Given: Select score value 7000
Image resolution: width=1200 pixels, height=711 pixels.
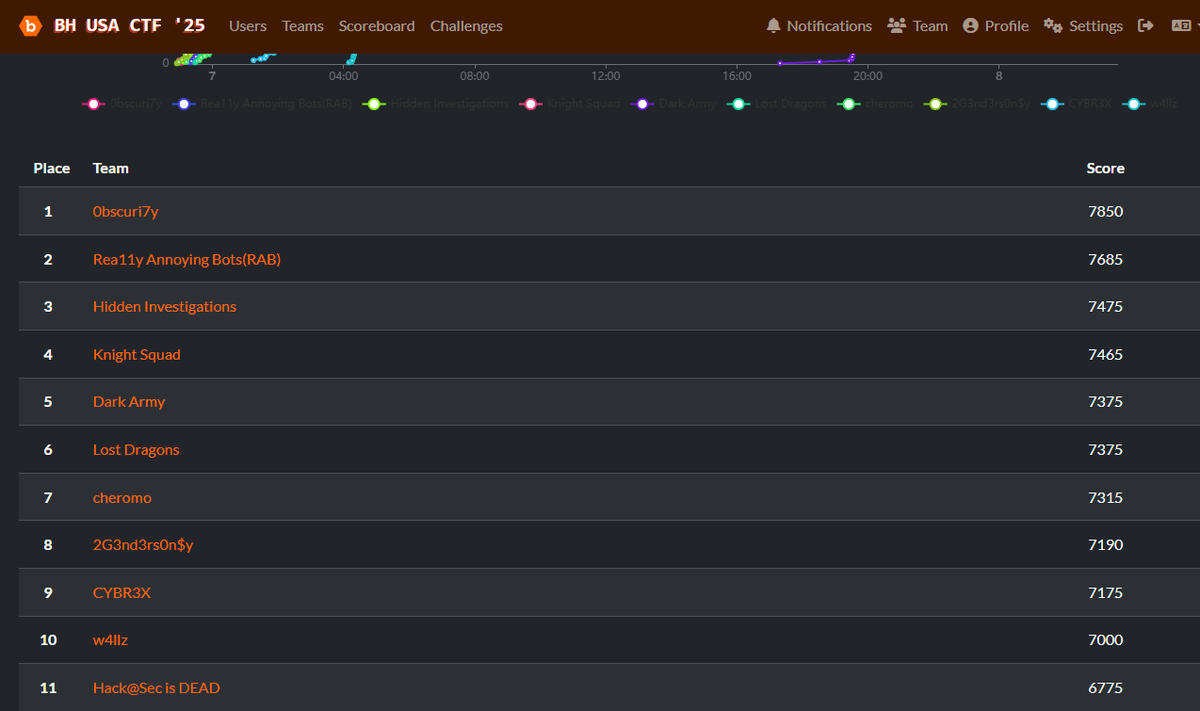Looking at the screenshot, I should coord(1105,640).
